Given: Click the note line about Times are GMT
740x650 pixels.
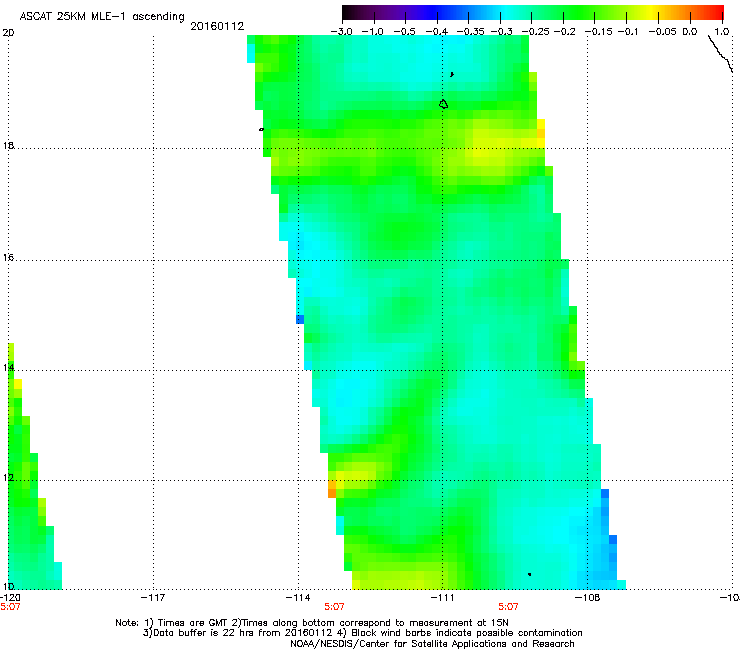Looking at the screenshot, I should point(312,623).
